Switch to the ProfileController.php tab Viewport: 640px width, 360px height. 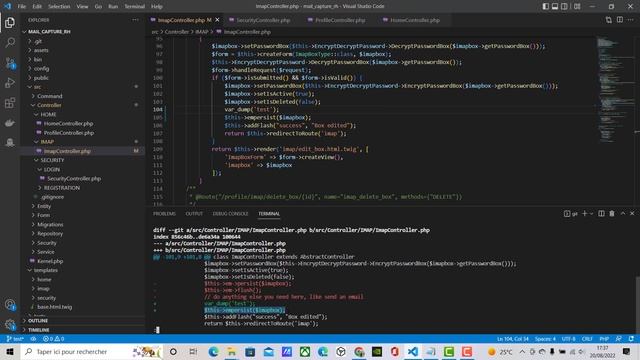(337, 20)
